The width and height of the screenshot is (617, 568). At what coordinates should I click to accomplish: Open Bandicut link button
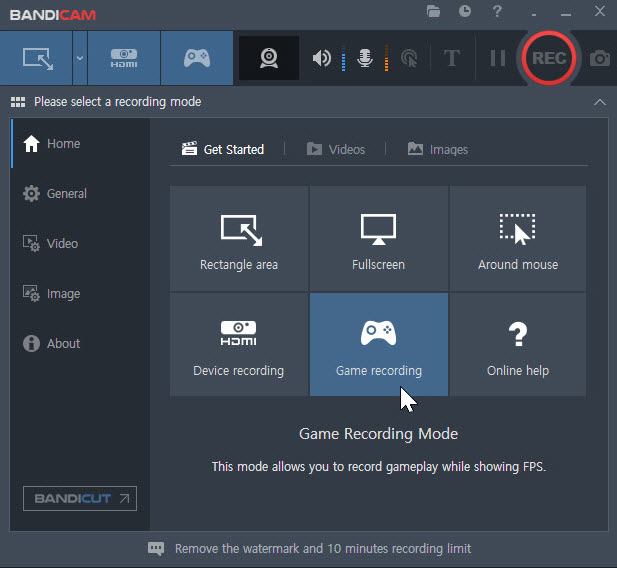pos(80,498)
